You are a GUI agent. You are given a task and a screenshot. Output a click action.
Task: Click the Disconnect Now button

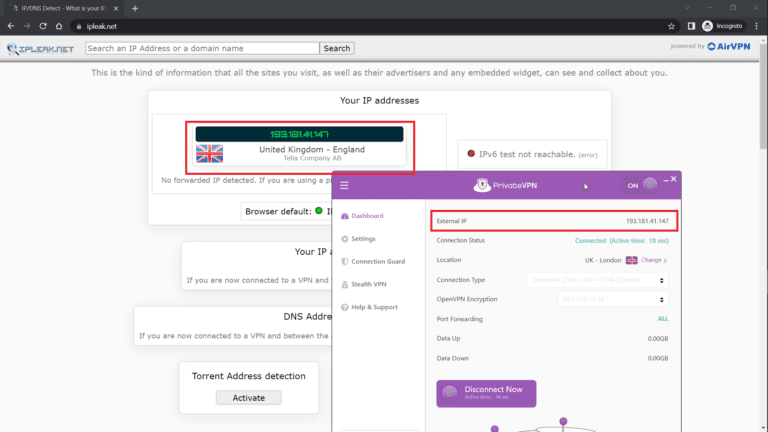point(486,393)
